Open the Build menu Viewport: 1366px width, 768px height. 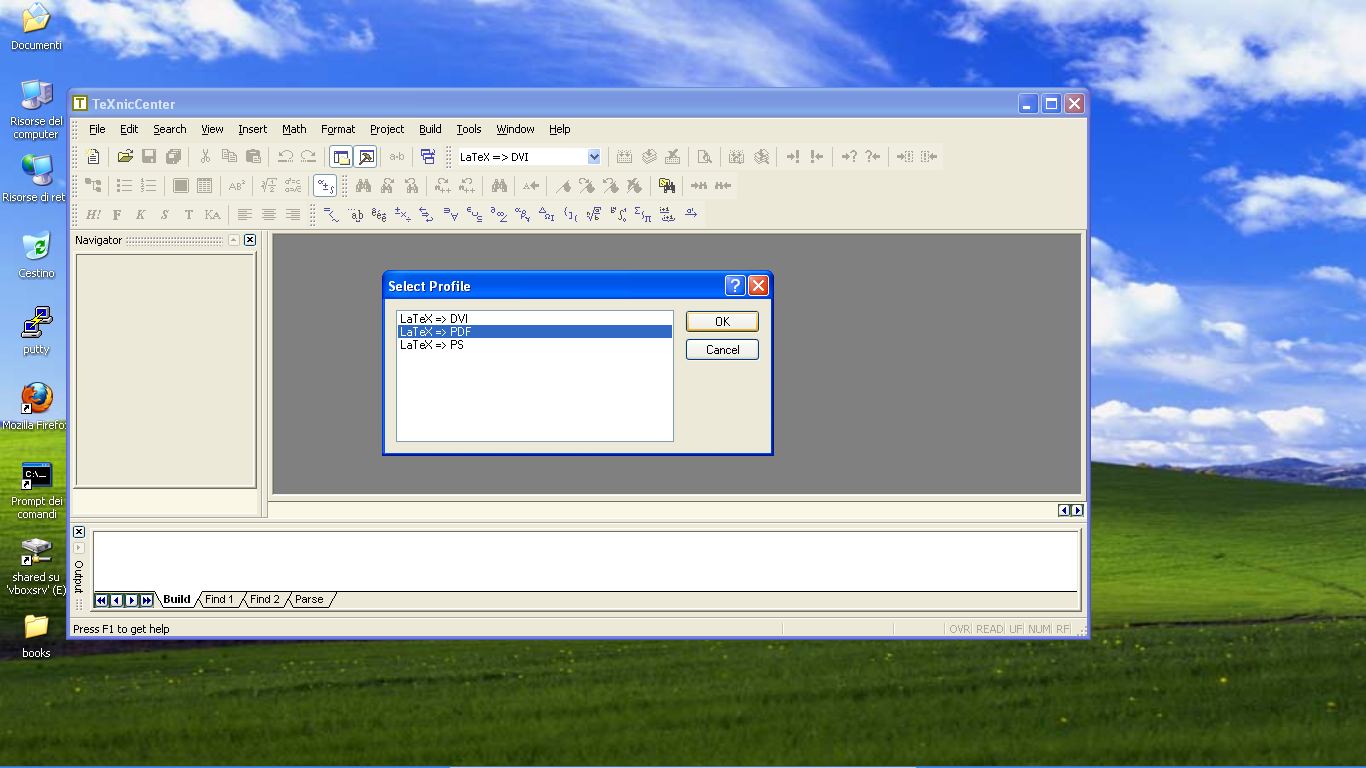click(430, 129)
